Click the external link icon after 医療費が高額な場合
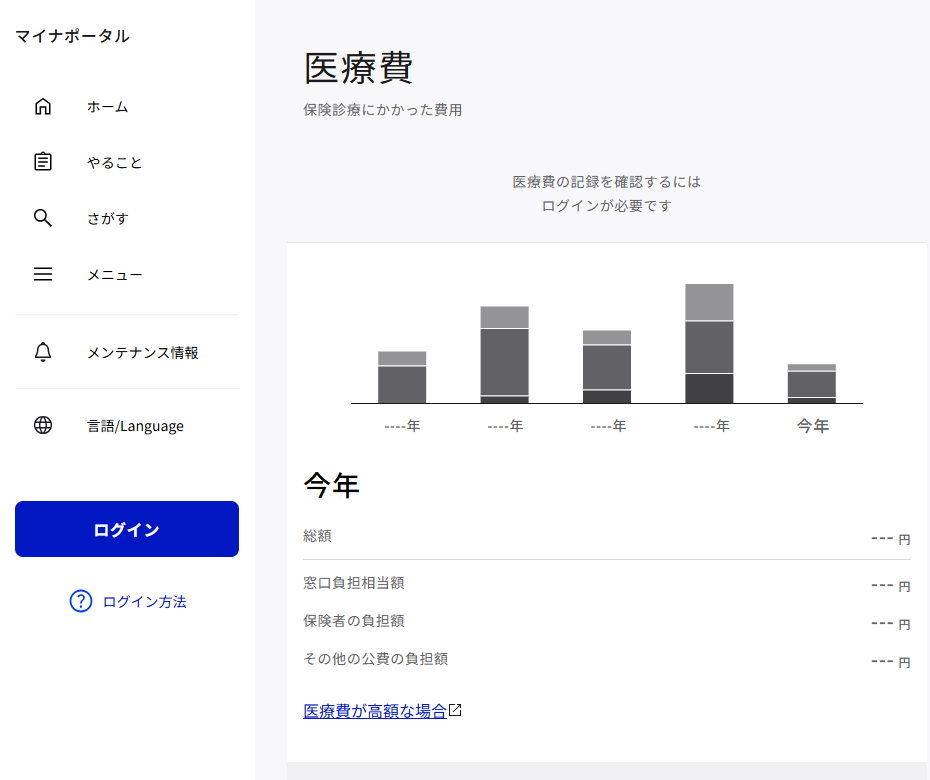The image size is (930, 780). (x=455, y=710)
